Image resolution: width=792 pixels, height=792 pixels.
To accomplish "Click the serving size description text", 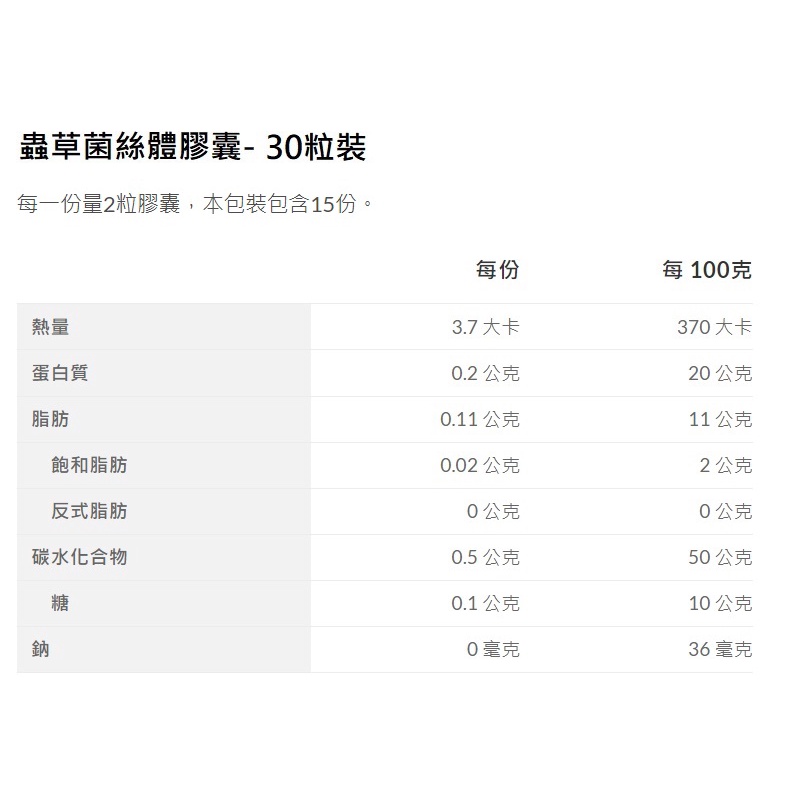I will click(x=196, y=205).
